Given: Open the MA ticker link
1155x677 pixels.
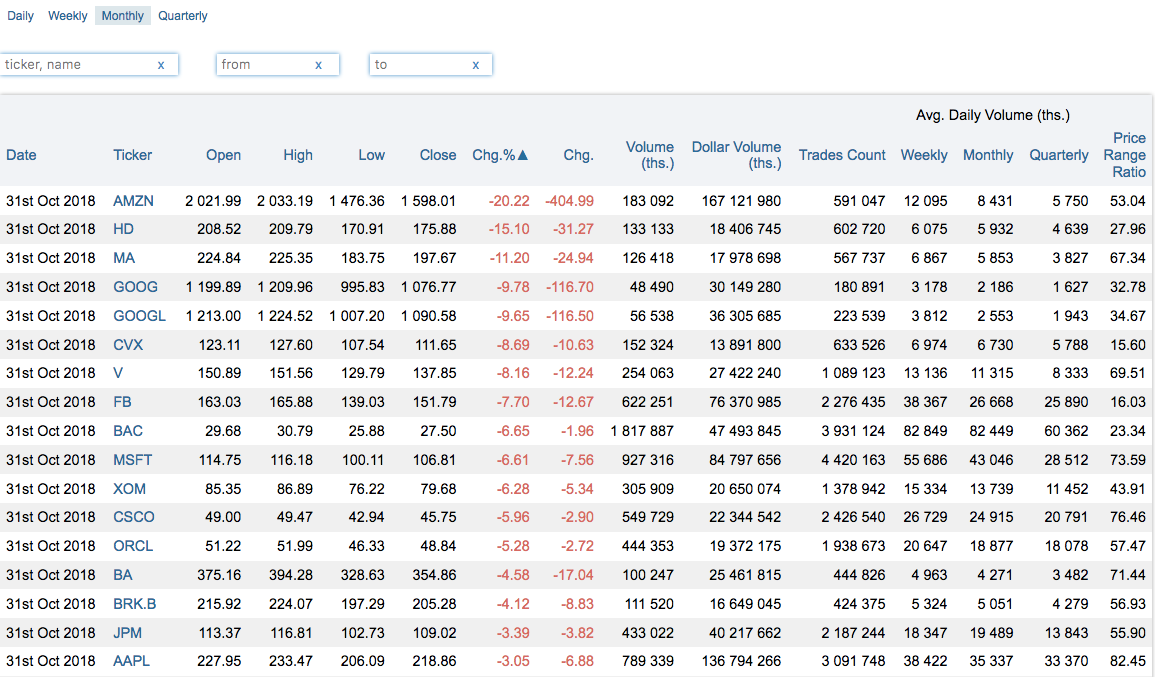Looking at the screenshot, I should pyautogui.click(x=124, y=258).
